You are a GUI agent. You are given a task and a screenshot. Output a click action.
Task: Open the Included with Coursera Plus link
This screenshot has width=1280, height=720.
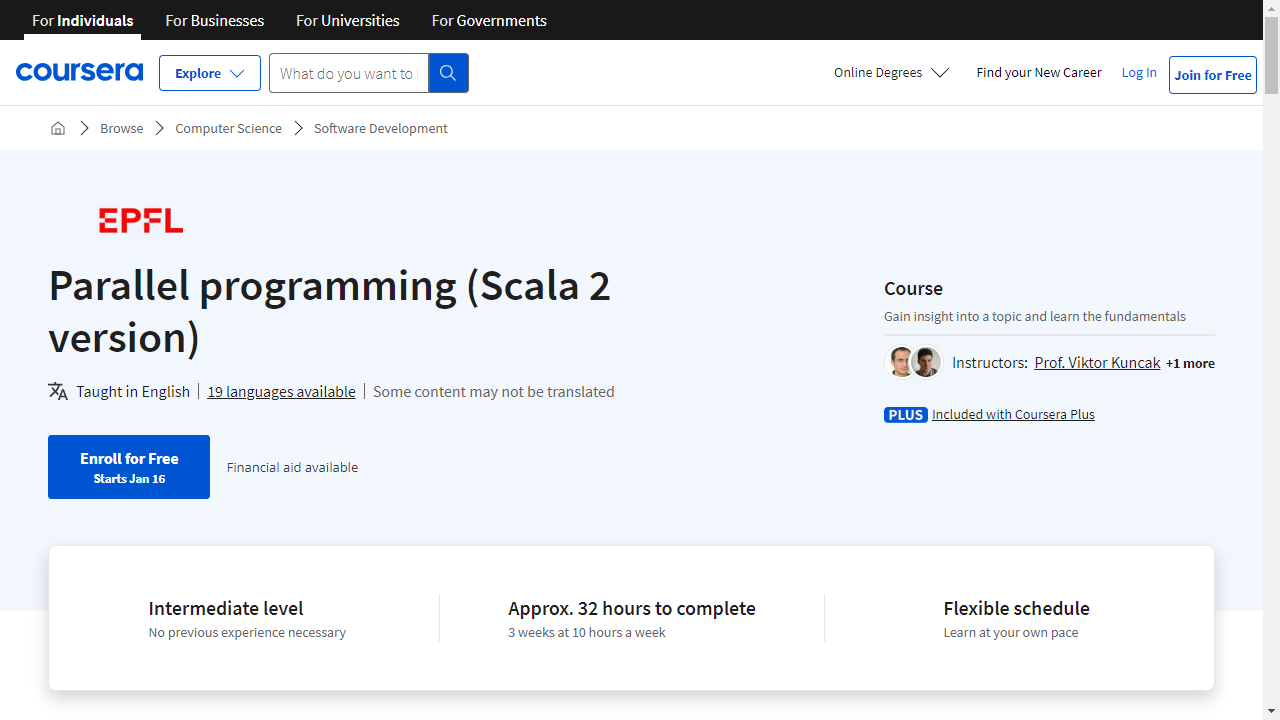[x=1013, y=414]
